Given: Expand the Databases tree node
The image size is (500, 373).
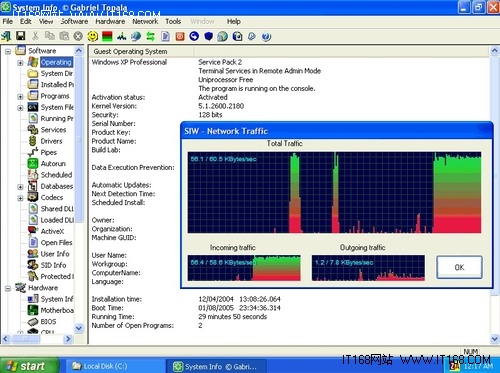Looking at the screenshot, I should coord(20,187).
